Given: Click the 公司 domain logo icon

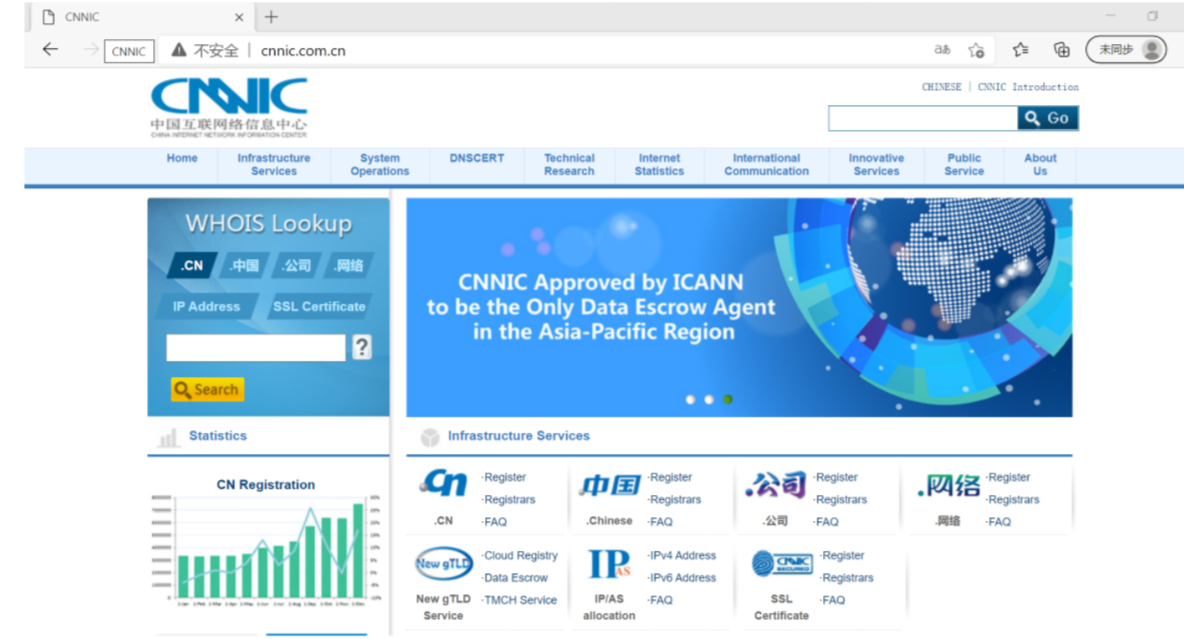Looking at the screenshot, I should pos(775,484).
